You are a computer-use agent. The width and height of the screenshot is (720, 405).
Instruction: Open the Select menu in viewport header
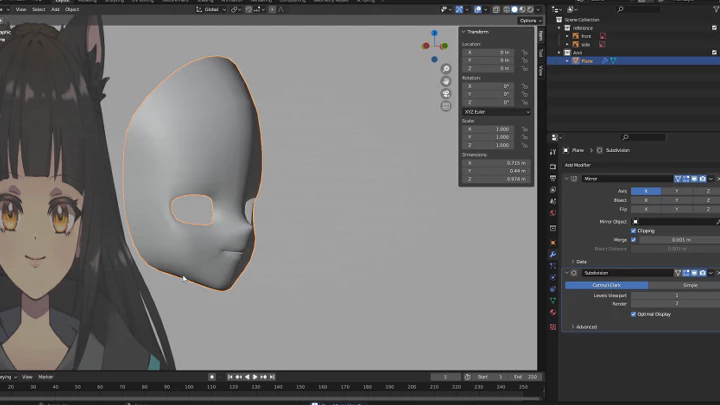tap(38, 9)
